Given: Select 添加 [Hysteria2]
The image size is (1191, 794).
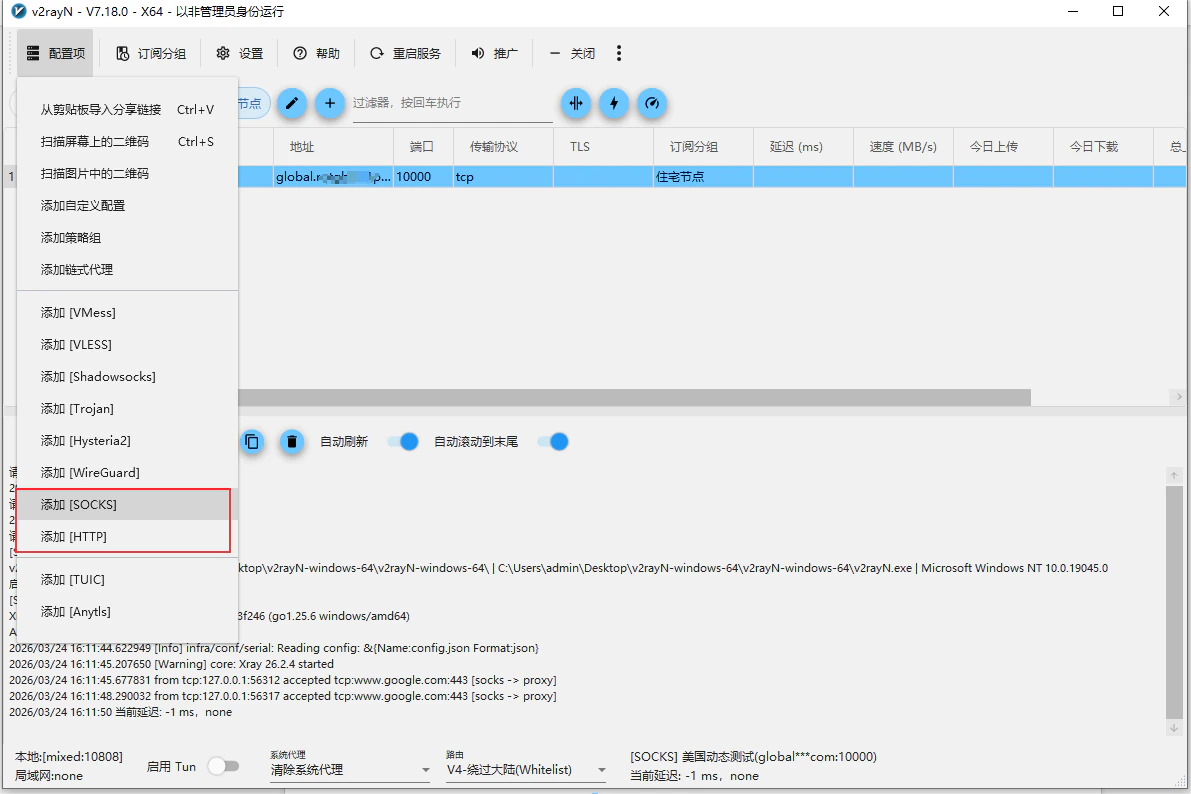Looking at the screenshot, I should pyautogui.click(x=128, y=440).
